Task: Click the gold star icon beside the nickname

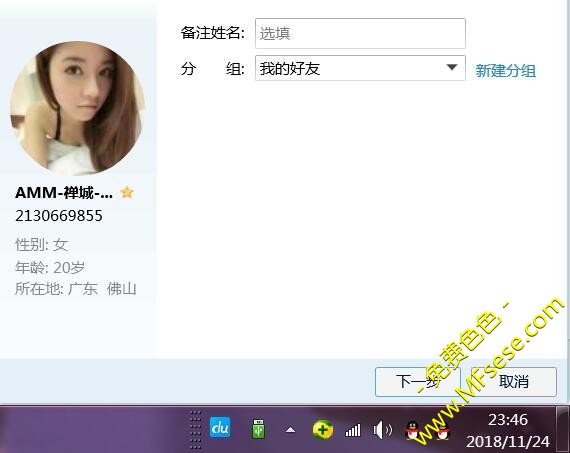Action: point(127,192)
